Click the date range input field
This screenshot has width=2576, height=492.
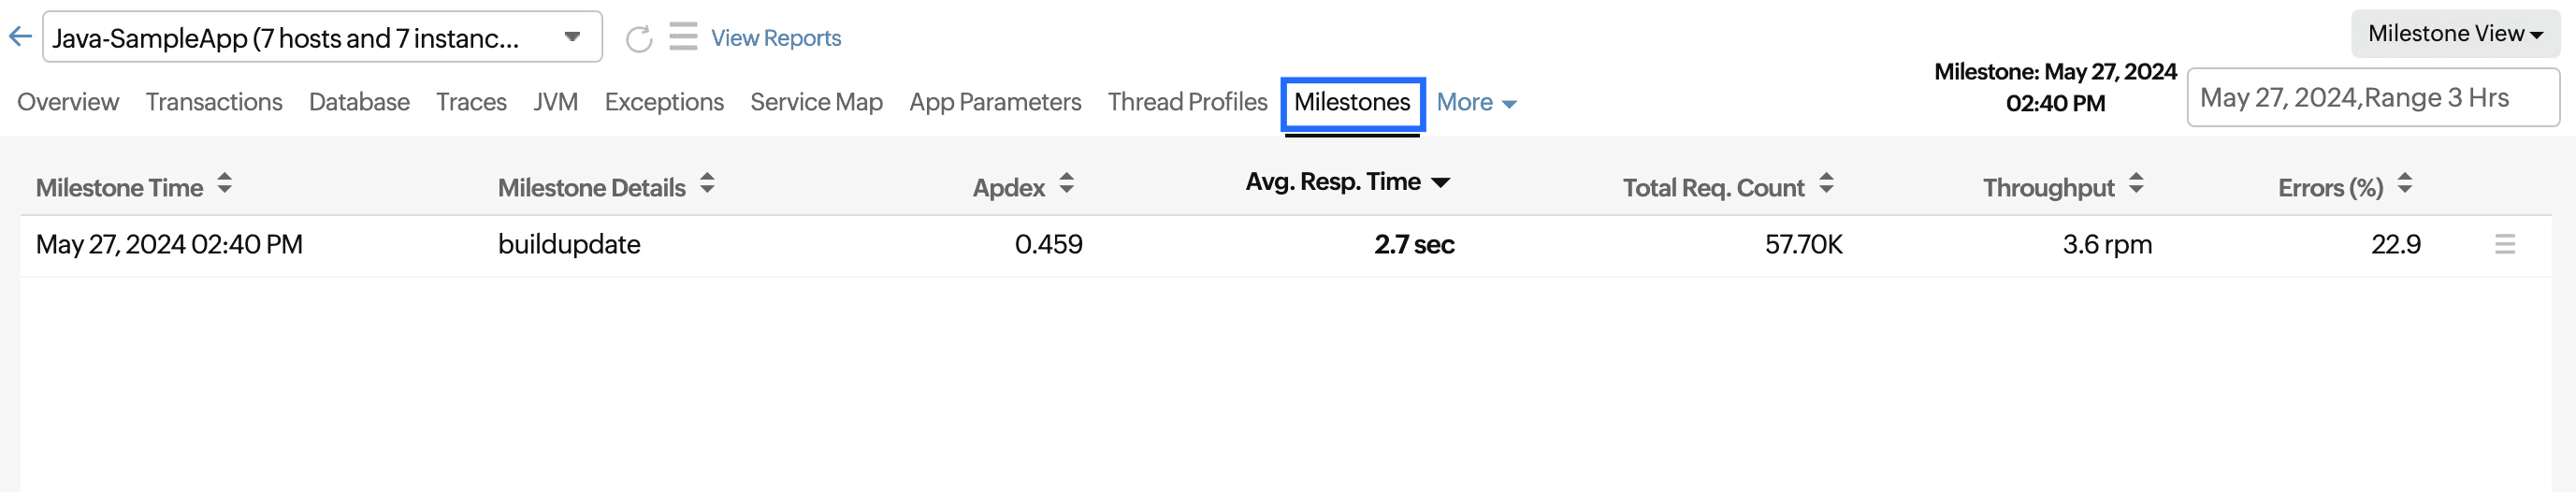tap(2372, 98)
